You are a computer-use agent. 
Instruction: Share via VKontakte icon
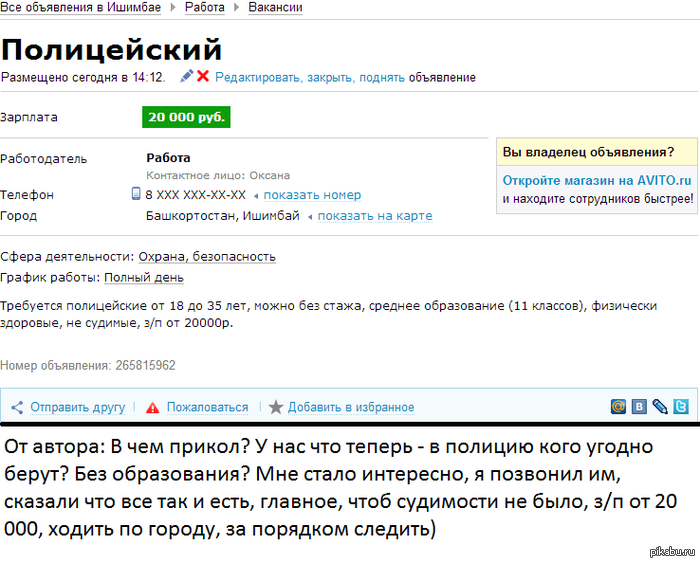click(x=639, y=406)
